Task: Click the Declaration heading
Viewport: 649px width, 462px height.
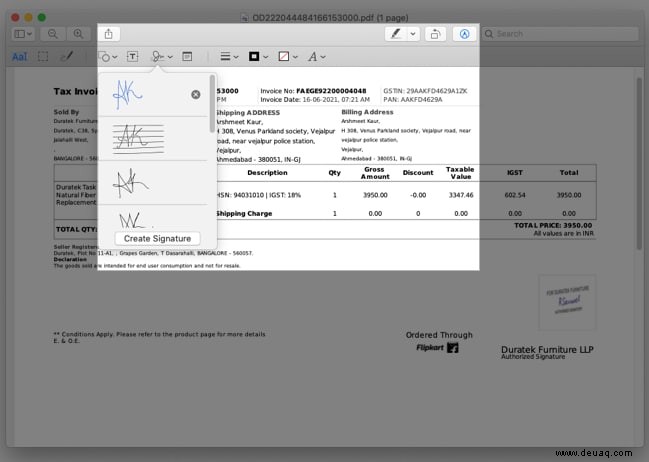Action: tap(70, 260)
